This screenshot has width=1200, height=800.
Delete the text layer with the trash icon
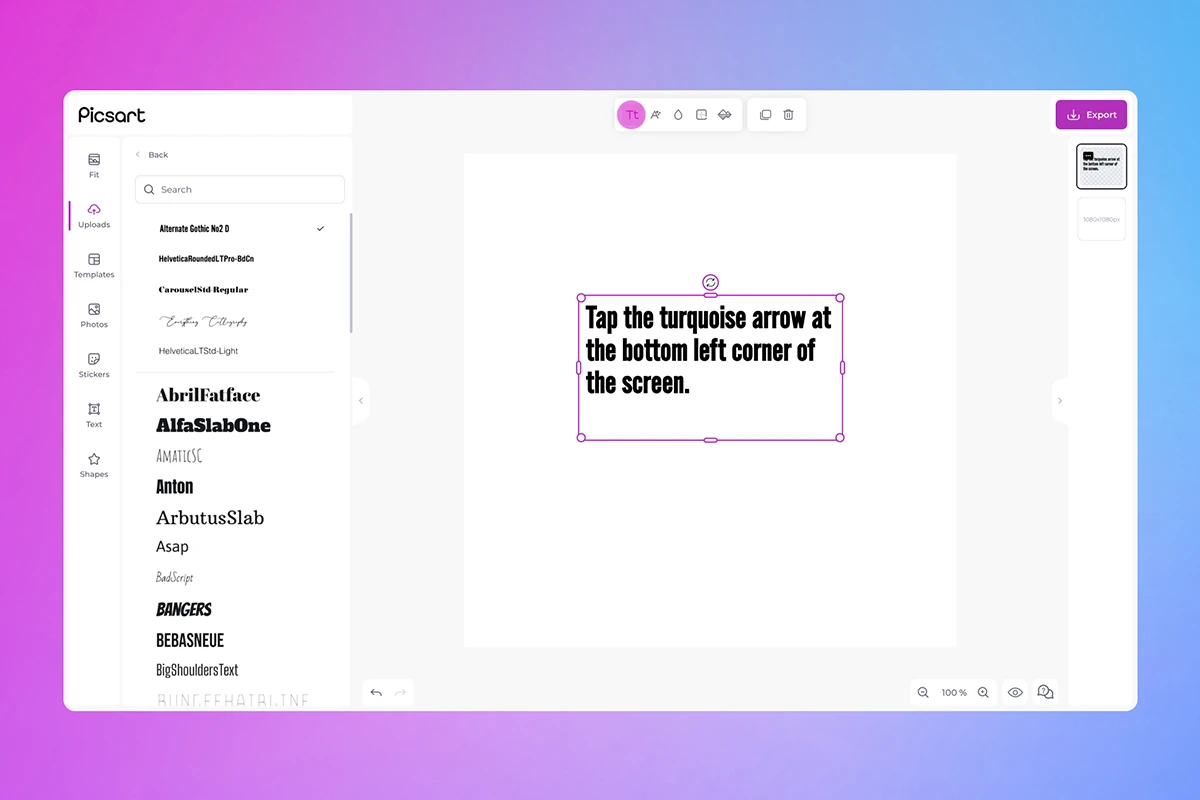[789, 114]
